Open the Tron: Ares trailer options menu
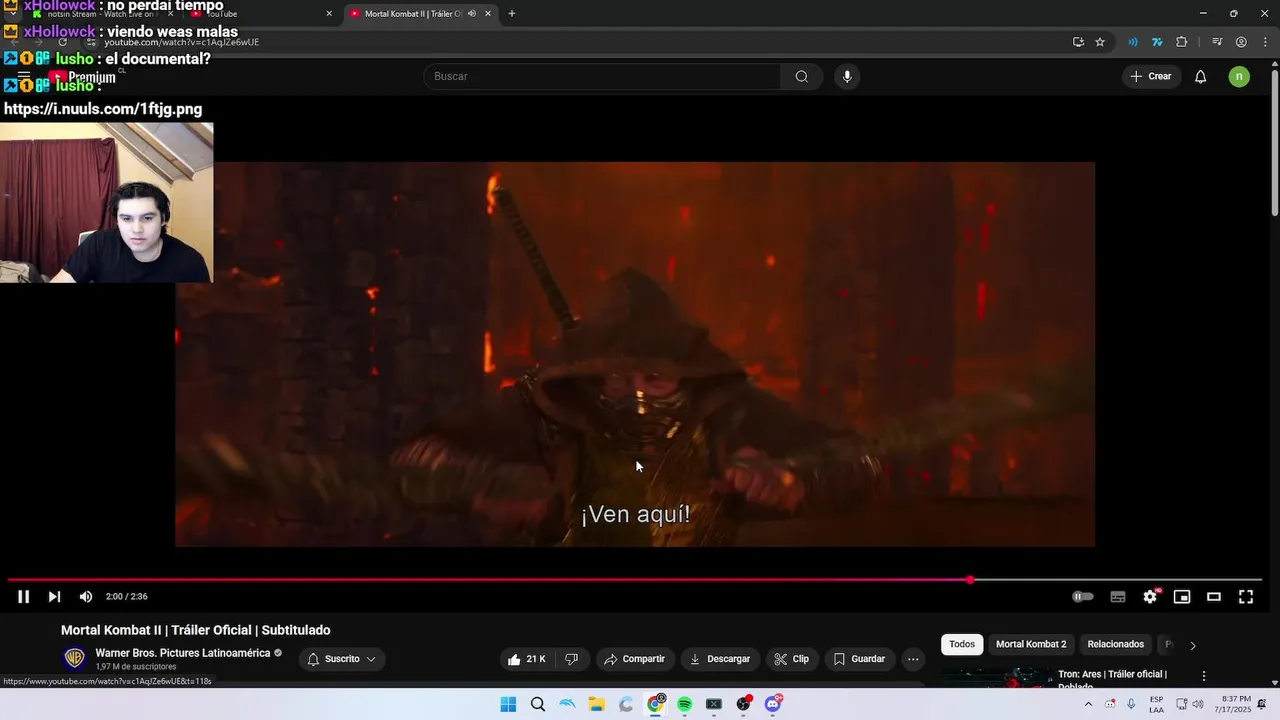Image resolution: width=1280 pixels, height=720 pixels. coord(1204,676)
